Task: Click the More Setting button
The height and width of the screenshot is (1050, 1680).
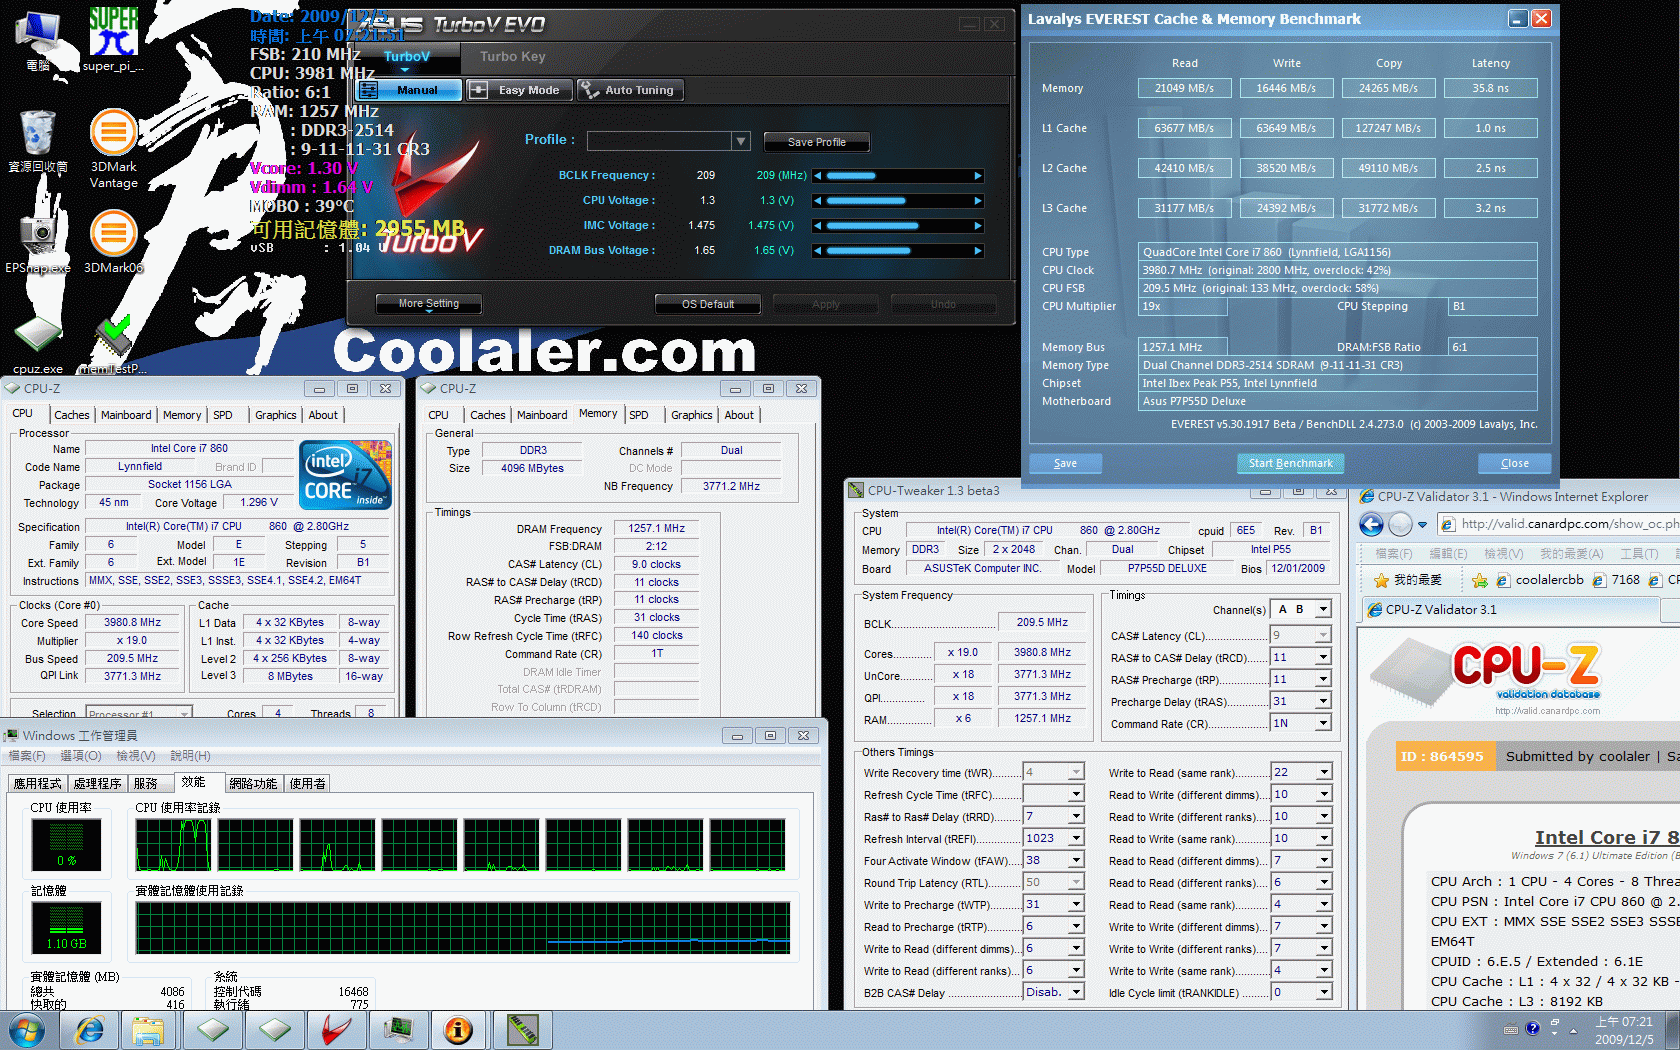Action: pyautogui.click(x=428, y=304)
